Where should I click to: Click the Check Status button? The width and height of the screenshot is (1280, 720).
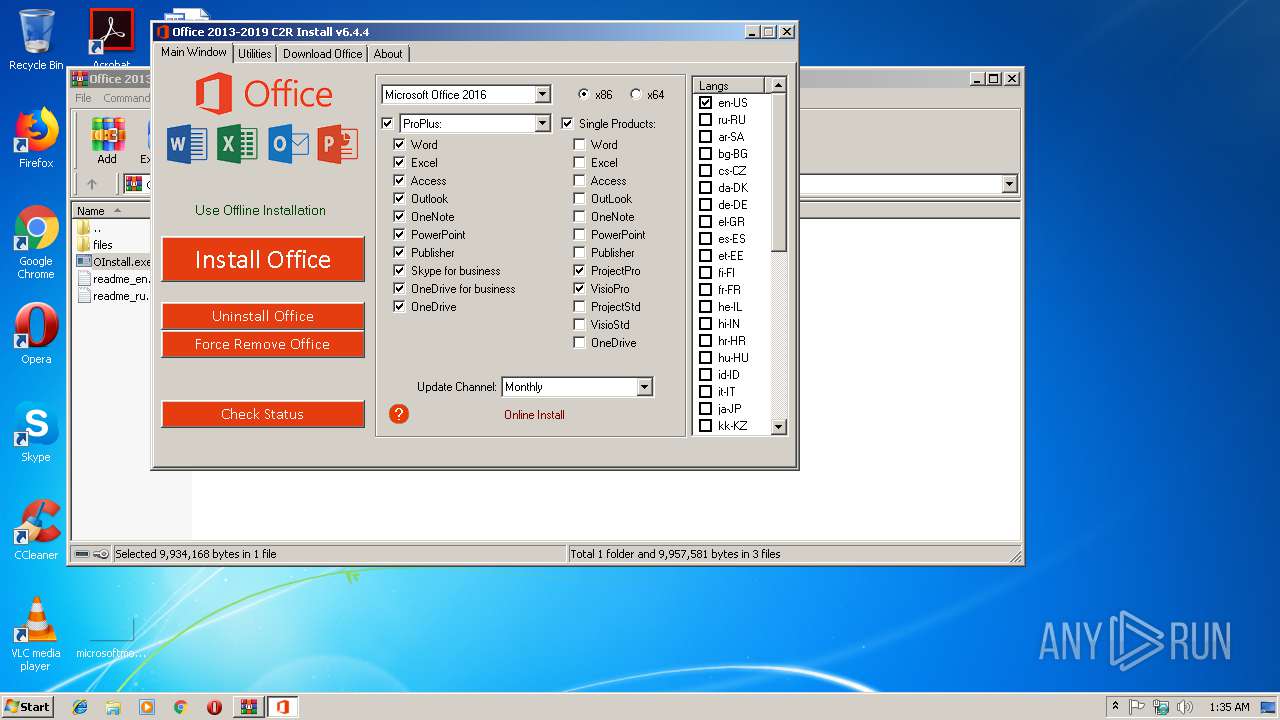click(263, 414)
